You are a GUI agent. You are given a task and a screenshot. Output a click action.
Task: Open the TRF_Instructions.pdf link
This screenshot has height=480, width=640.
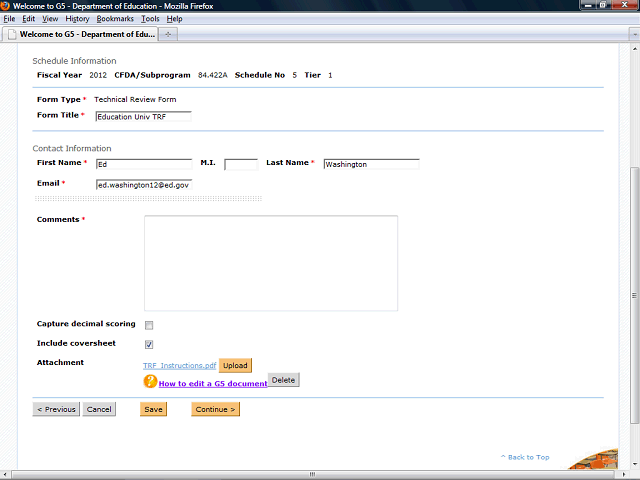click(179, 366)
